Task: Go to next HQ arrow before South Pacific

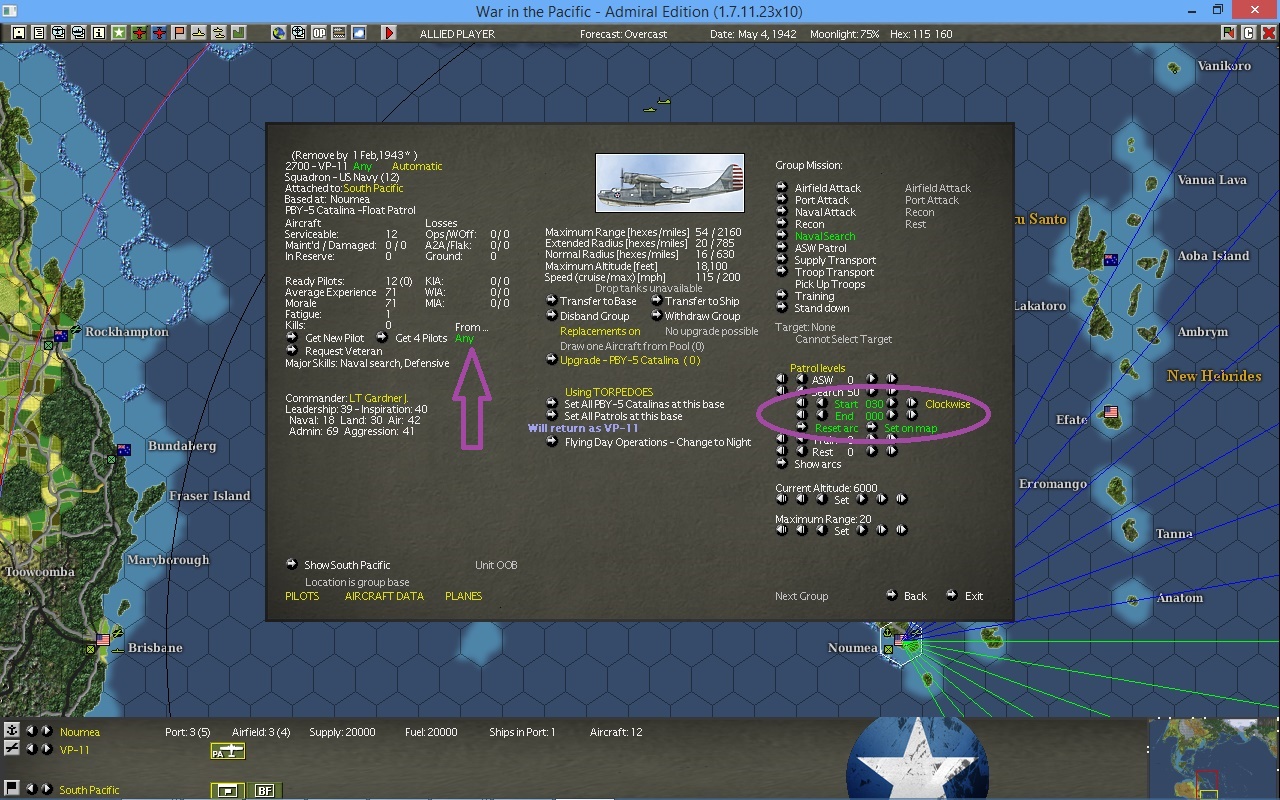Action: (x=47, y=789)
